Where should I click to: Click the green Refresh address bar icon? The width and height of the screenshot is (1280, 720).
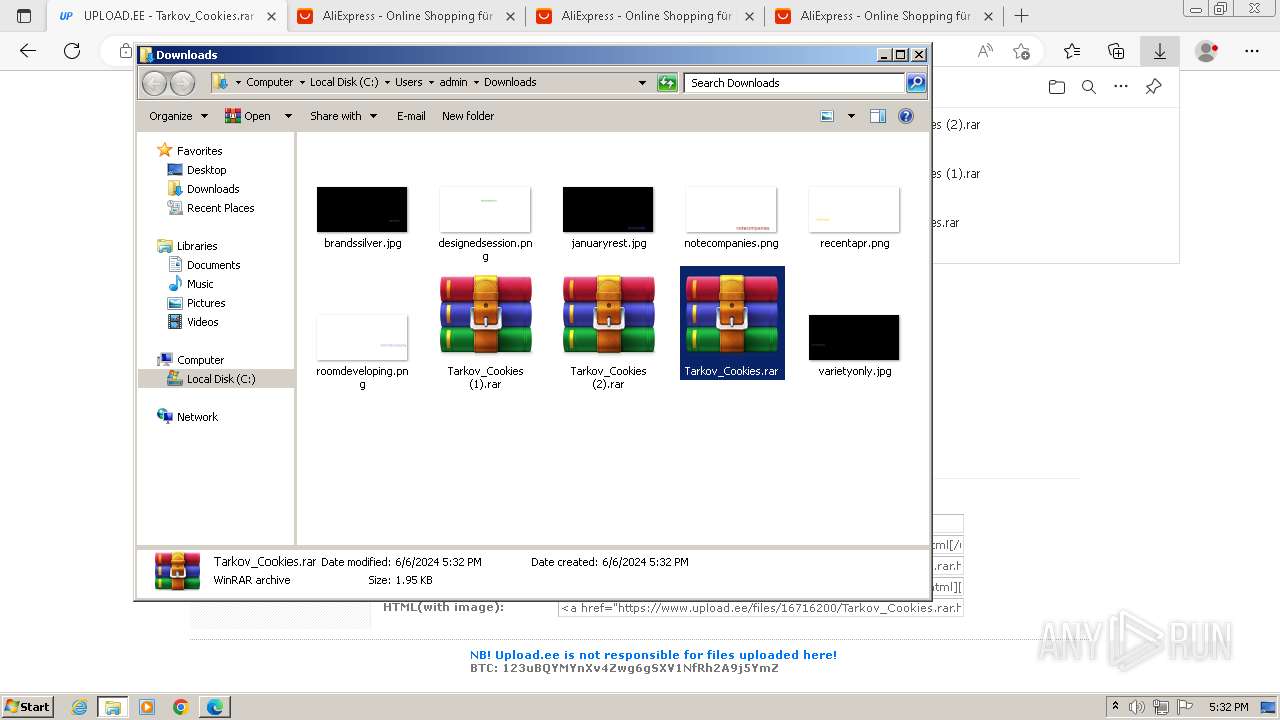point(667,83)
